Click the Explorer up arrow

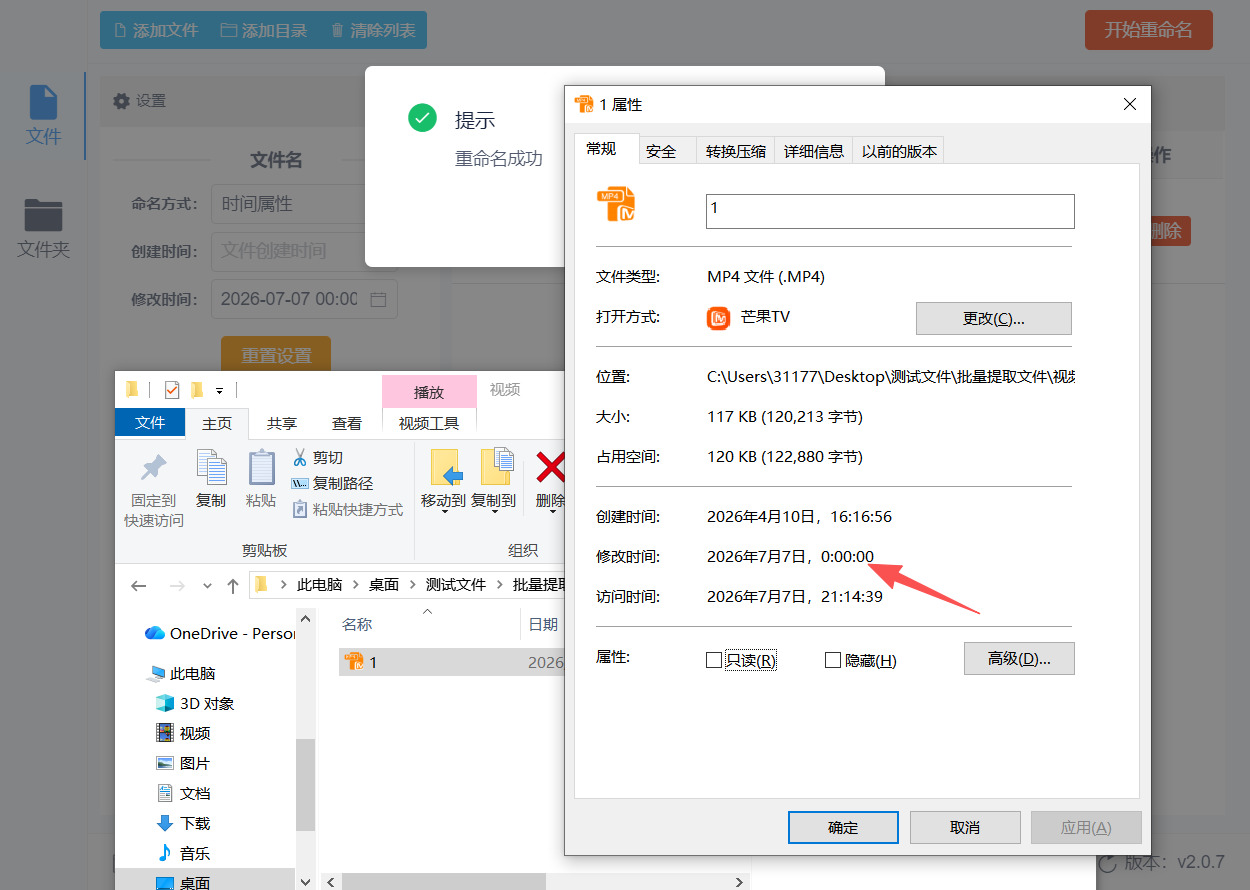(x=233, y=585)
